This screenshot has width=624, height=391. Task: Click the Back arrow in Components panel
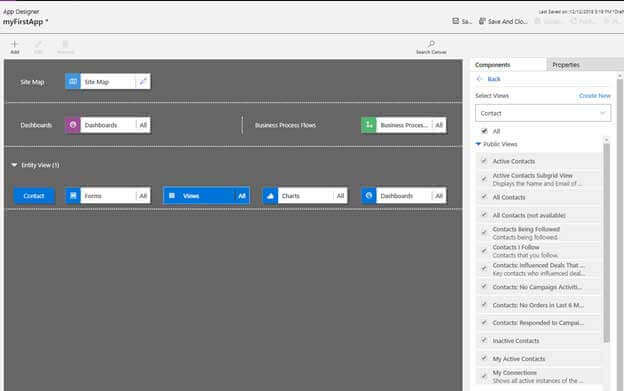[x=480, y=79]
